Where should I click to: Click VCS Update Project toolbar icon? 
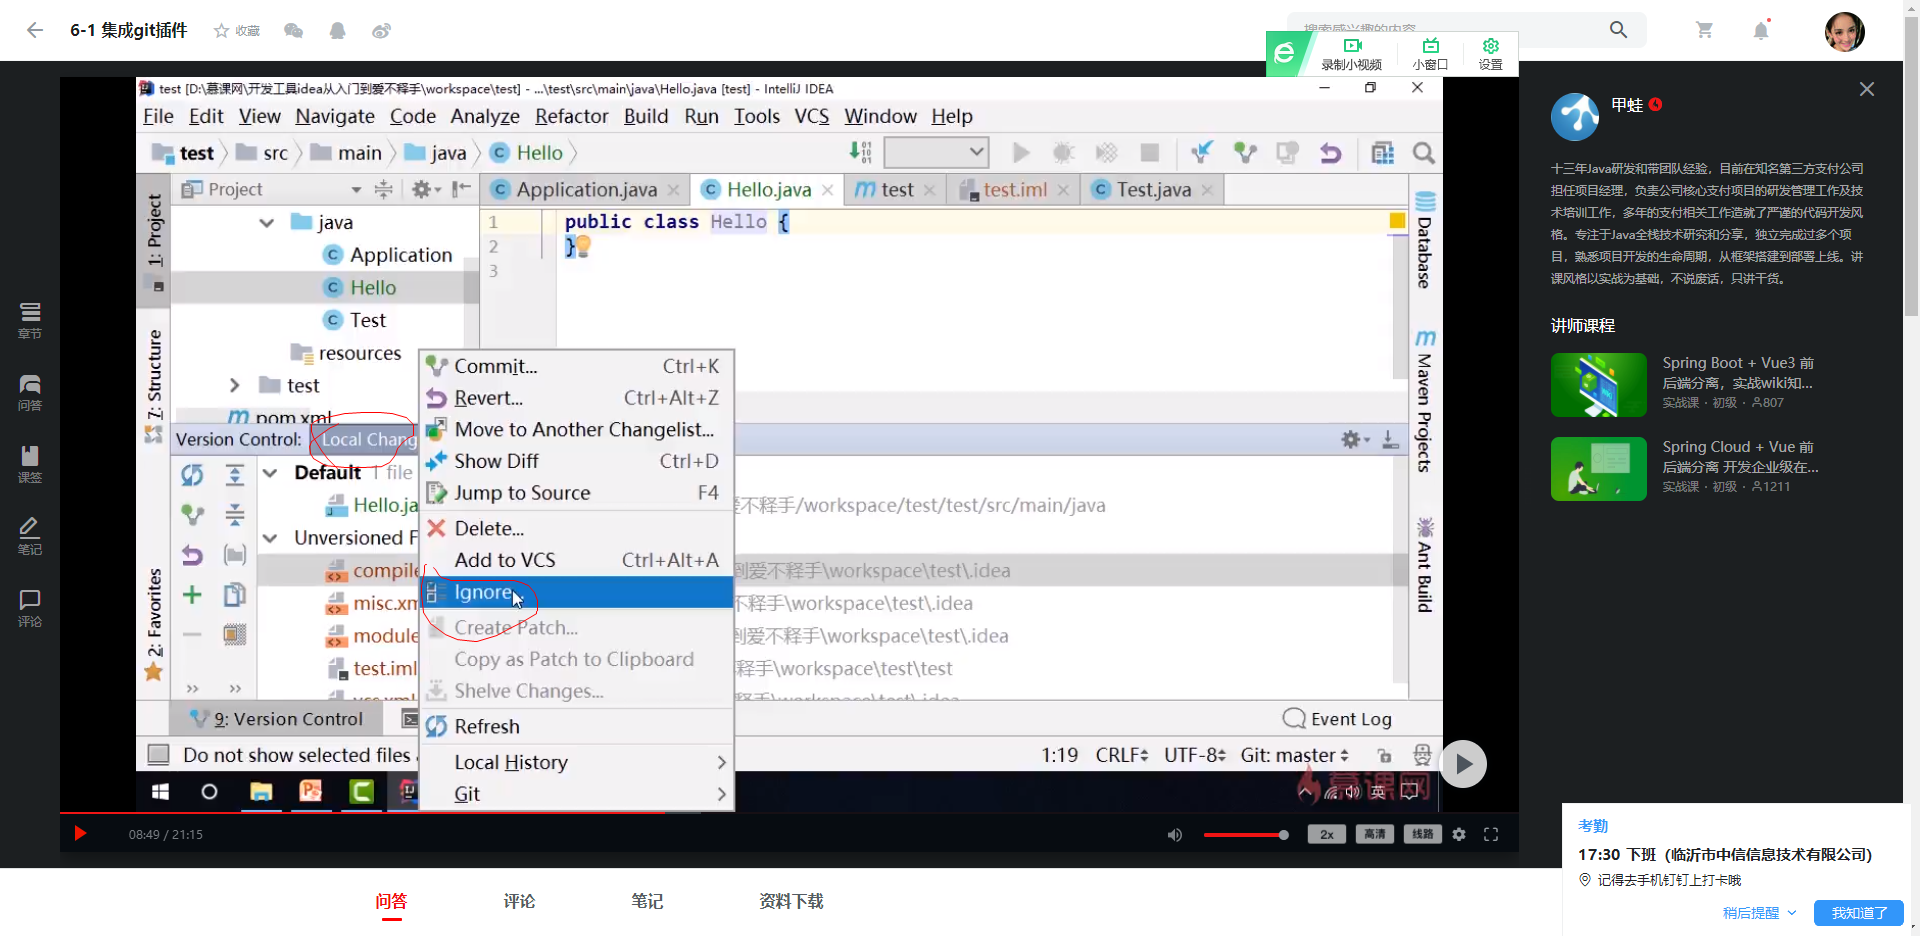pos(1202,153)
